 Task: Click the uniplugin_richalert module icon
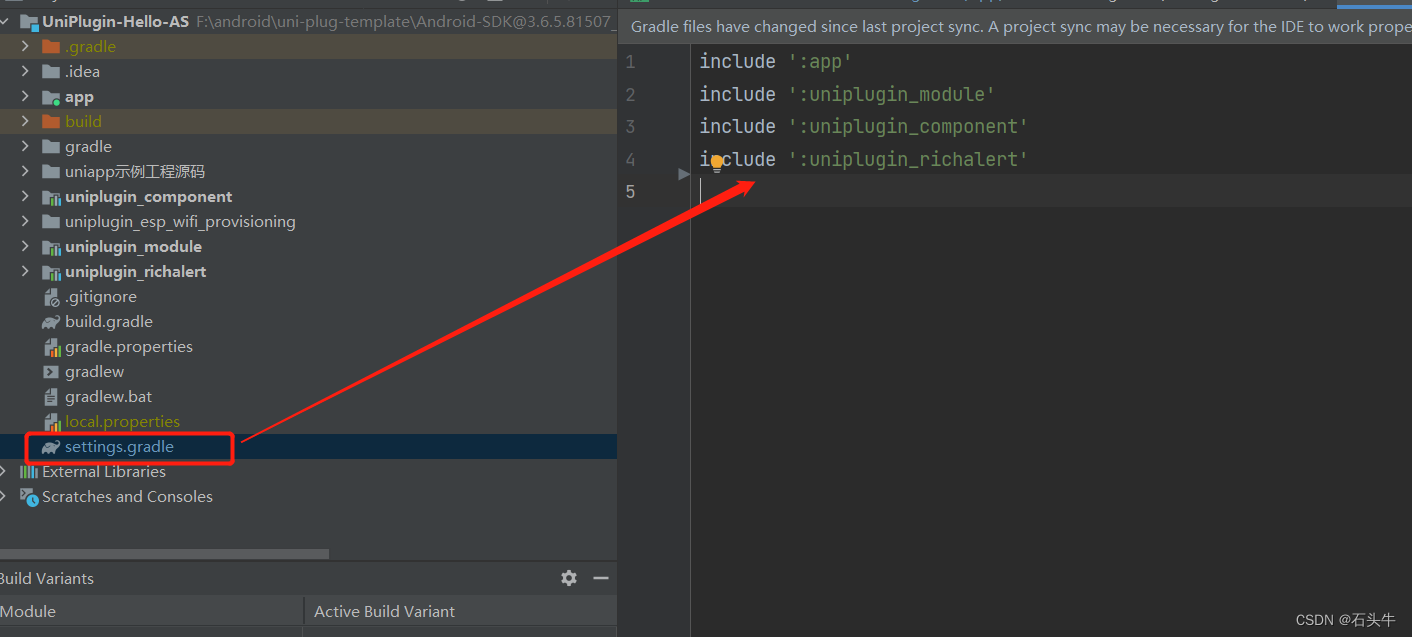(51, 272)
